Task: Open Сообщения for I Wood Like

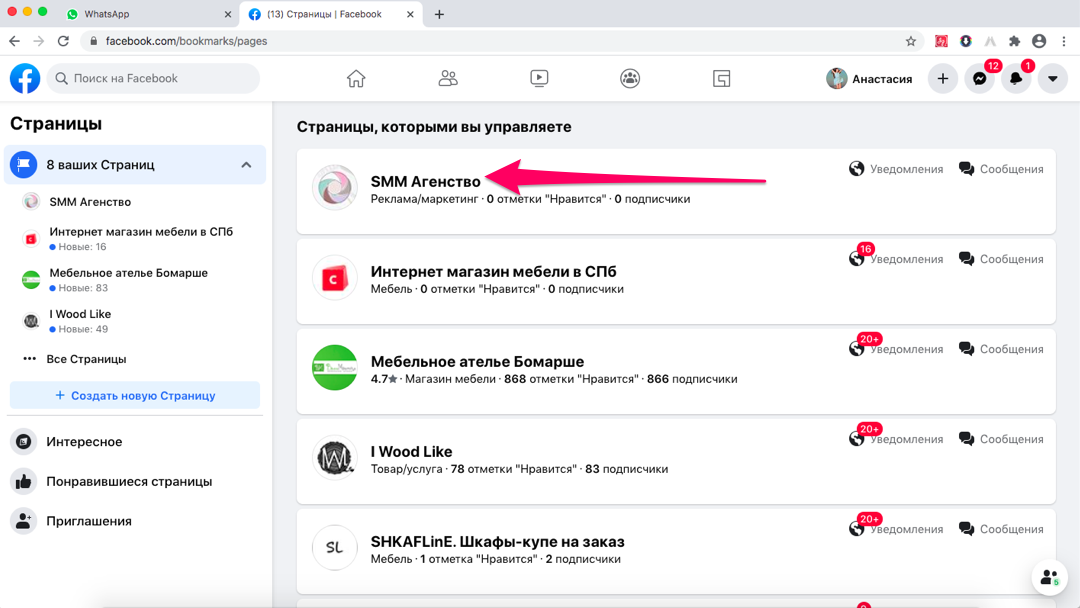Action: (1001, 439)
